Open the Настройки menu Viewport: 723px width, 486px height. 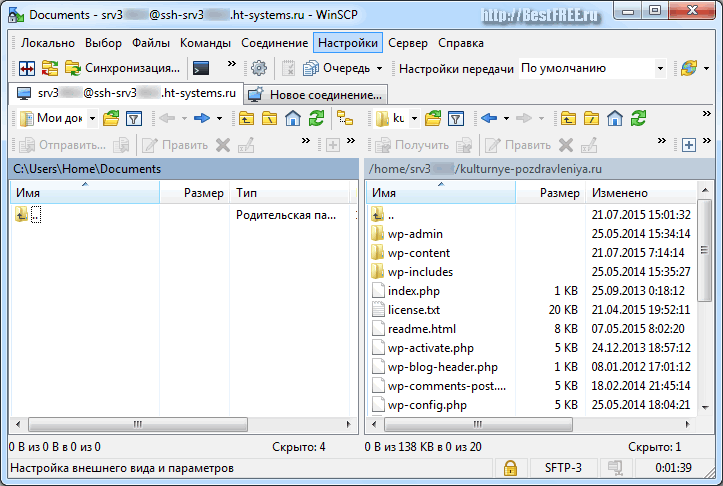click(x=348, y=43)
